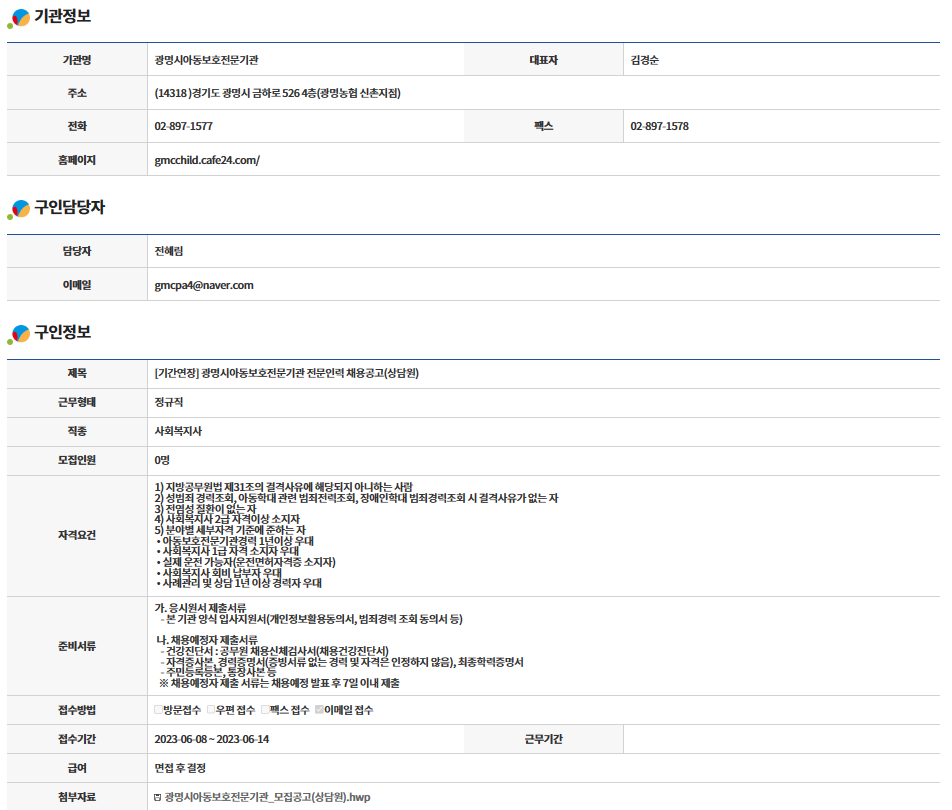Click the 자격요건 row label
Screen dimensions: 952x810
[x=77, y=535]
